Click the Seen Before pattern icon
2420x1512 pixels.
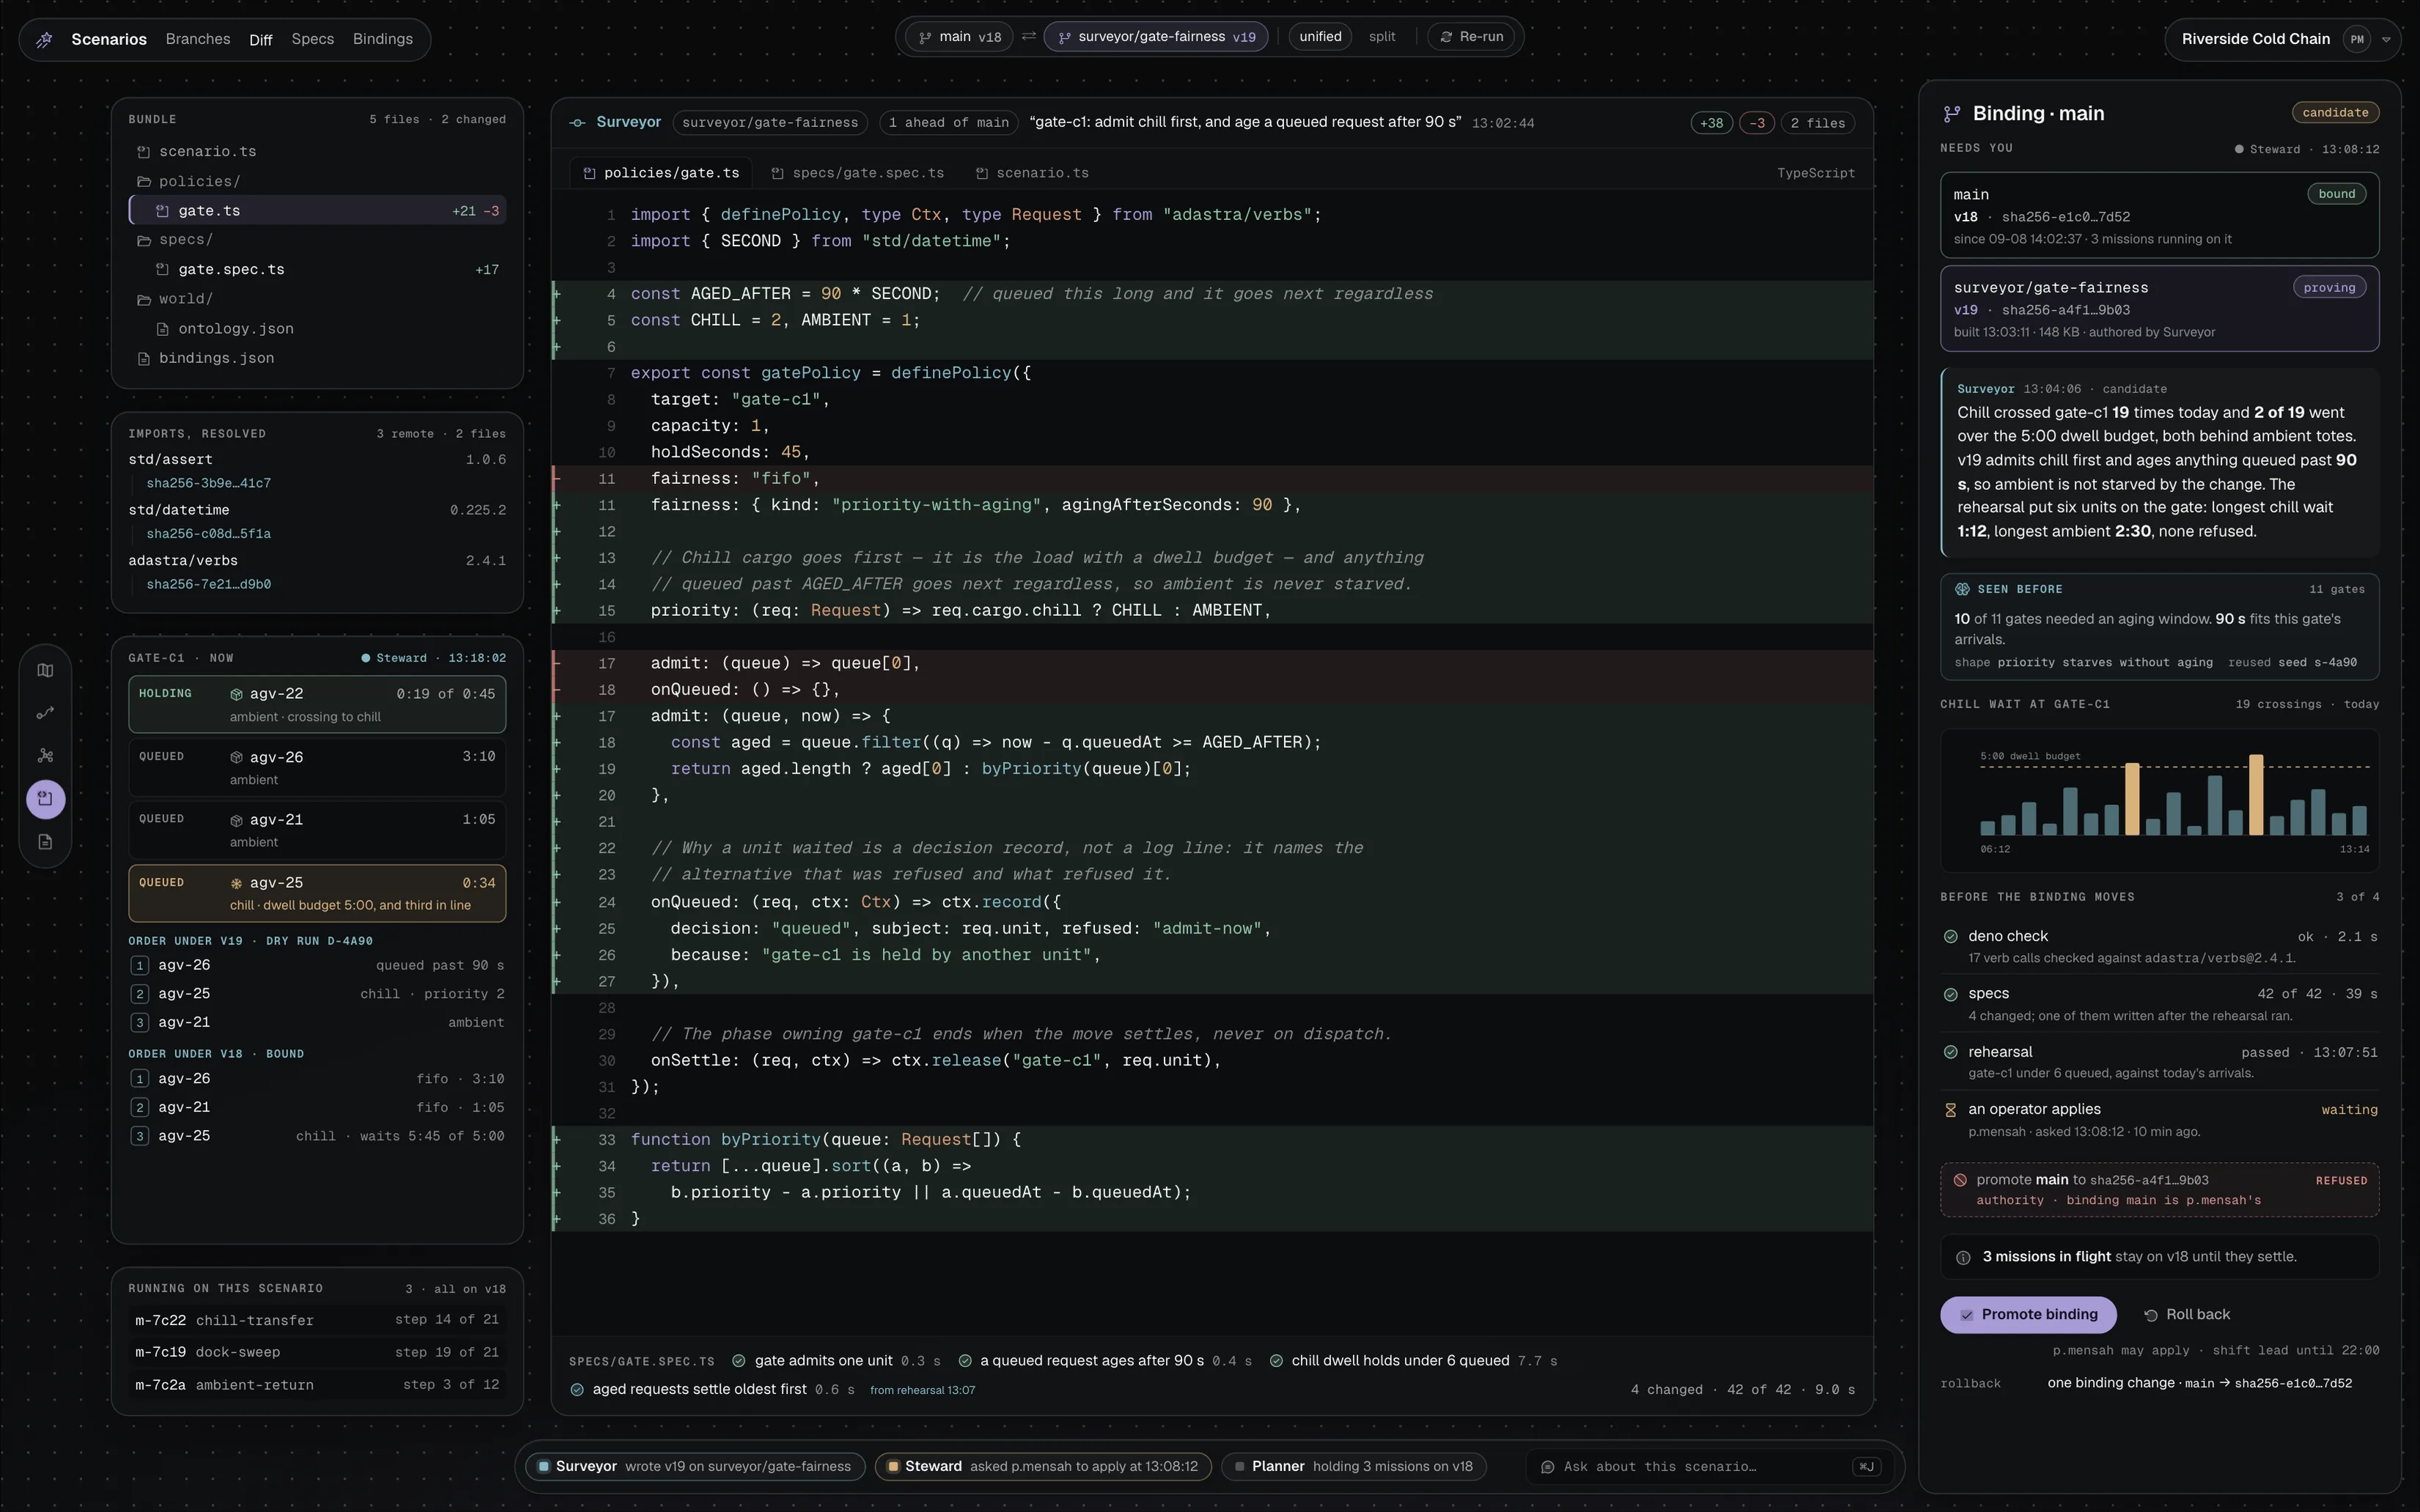click(1962, 589)
